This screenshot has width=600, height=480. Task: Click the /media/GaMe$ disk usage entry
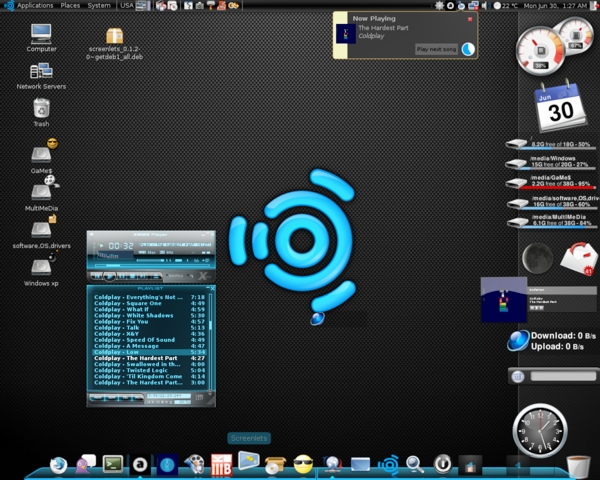tap(550, 182)
